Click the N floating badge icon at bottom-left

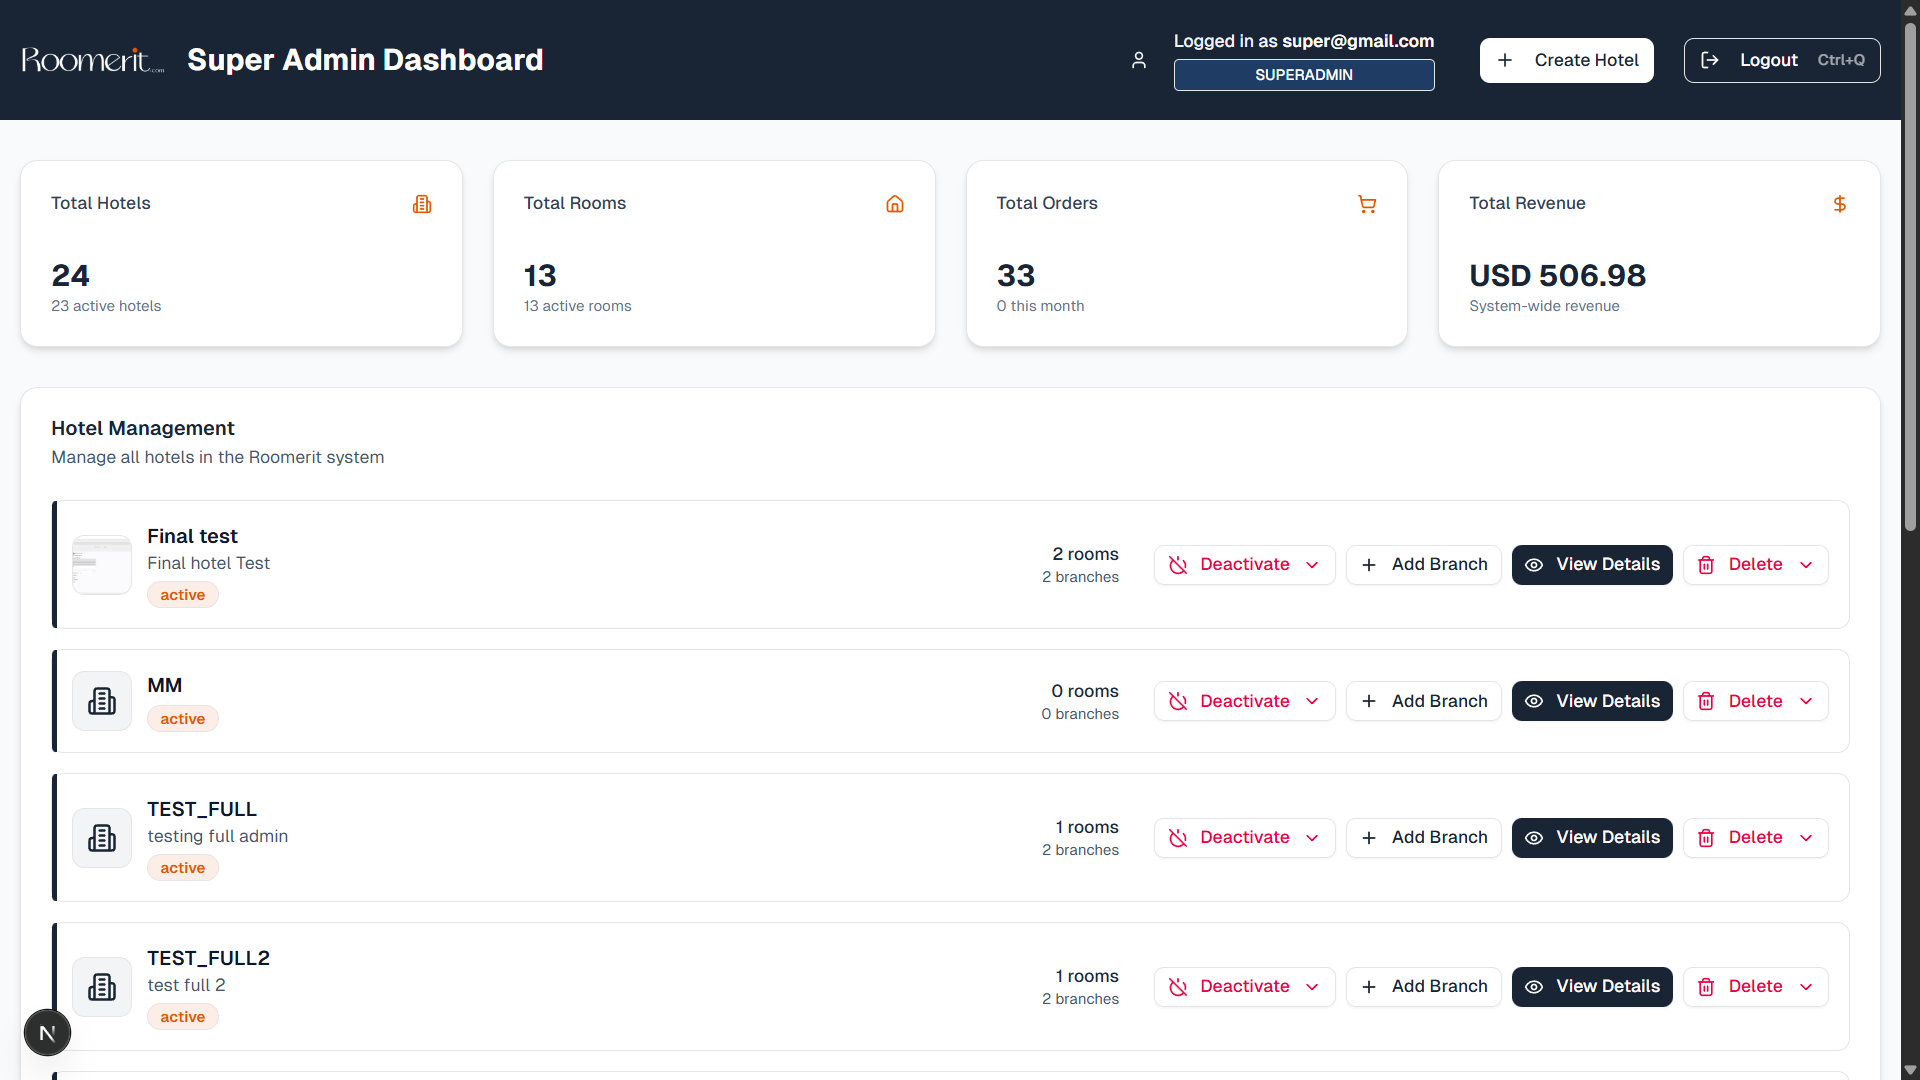pos(47,1033)
